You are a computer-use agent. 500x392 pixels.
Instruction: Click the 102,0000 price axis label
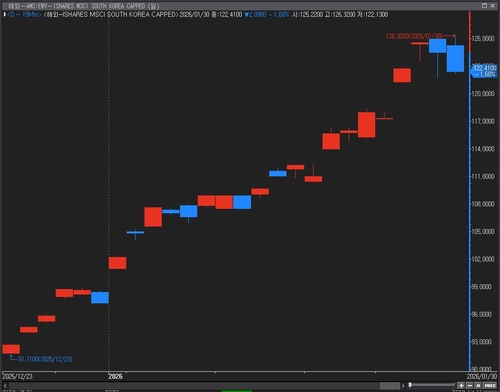tap(483, 259)
